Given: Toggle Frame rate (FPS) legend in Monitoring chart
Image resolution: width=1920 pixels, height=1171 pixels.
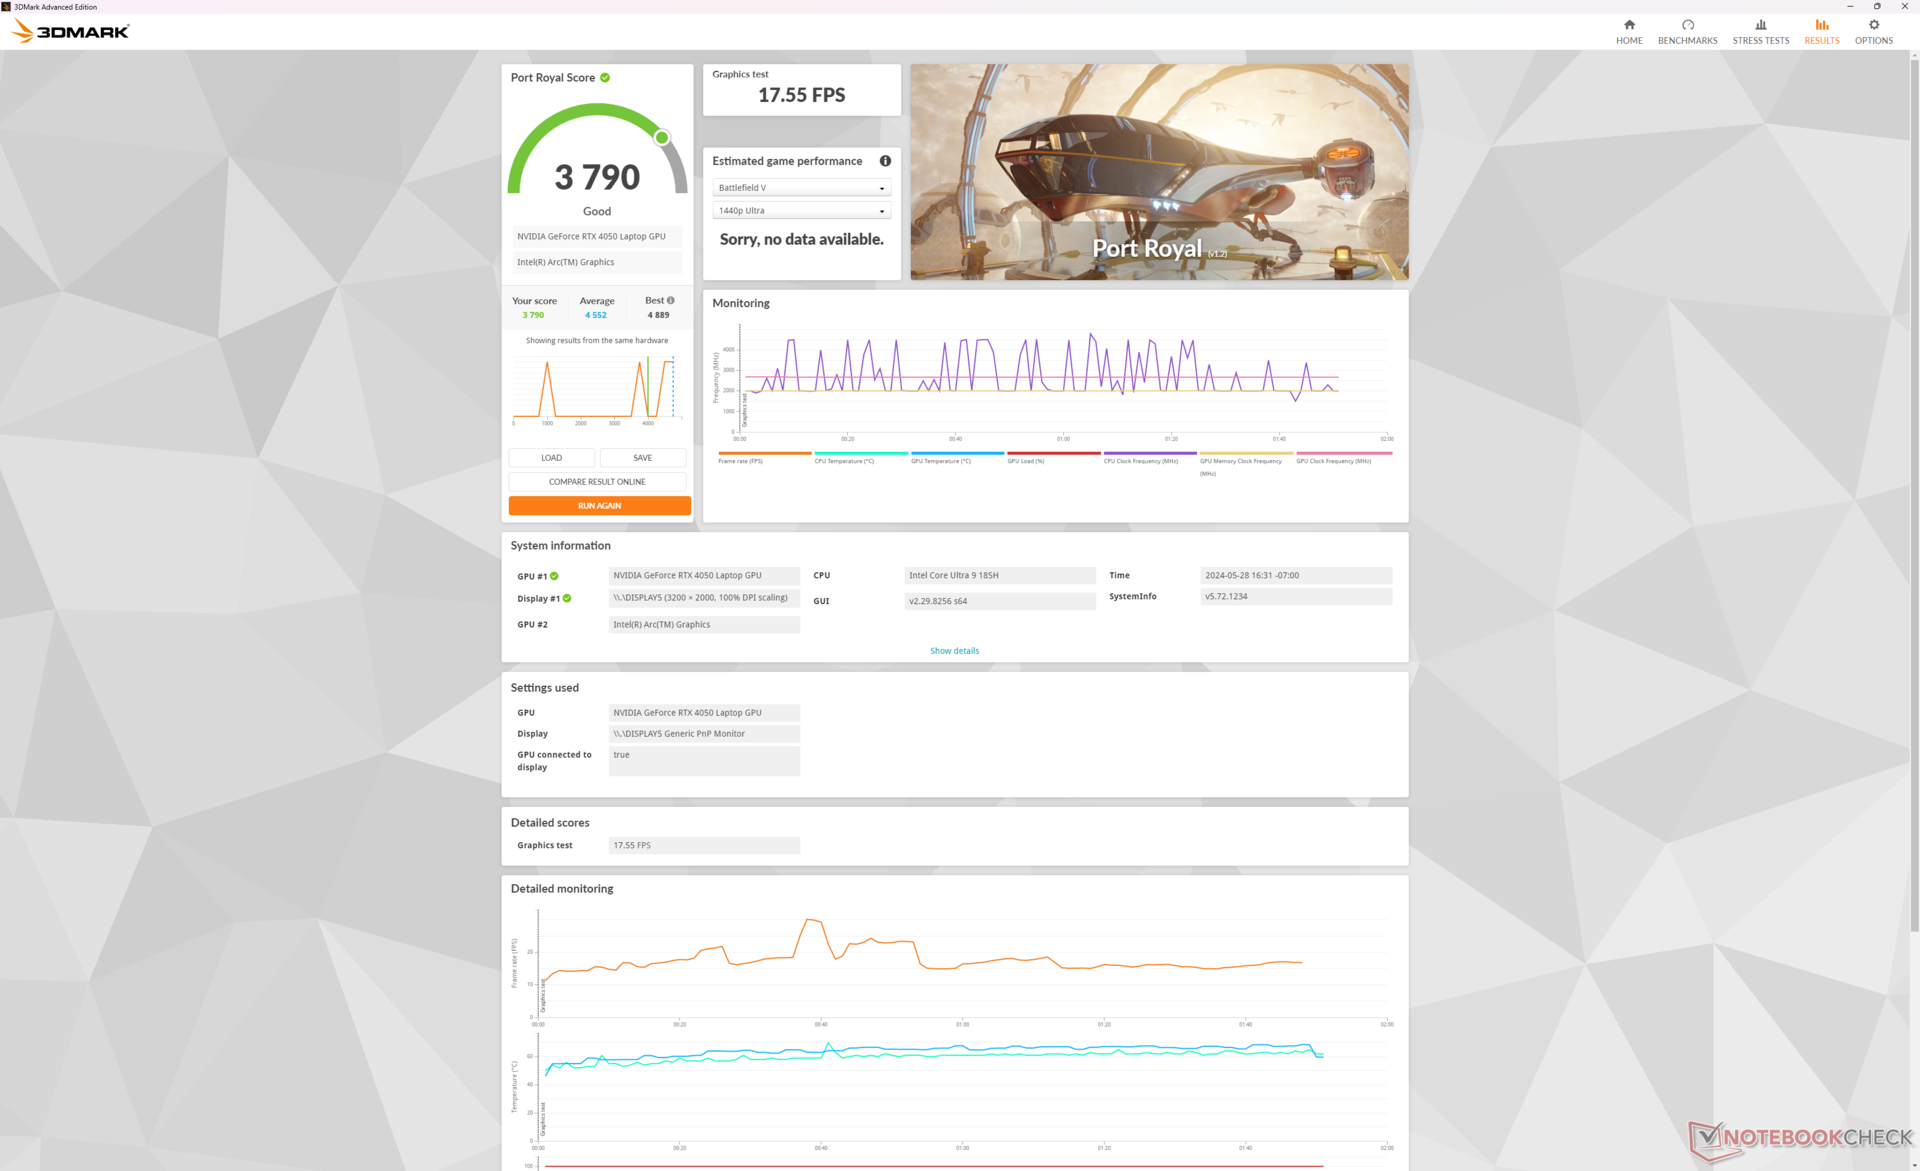Looking at the screenshot, I should (741, 461).
